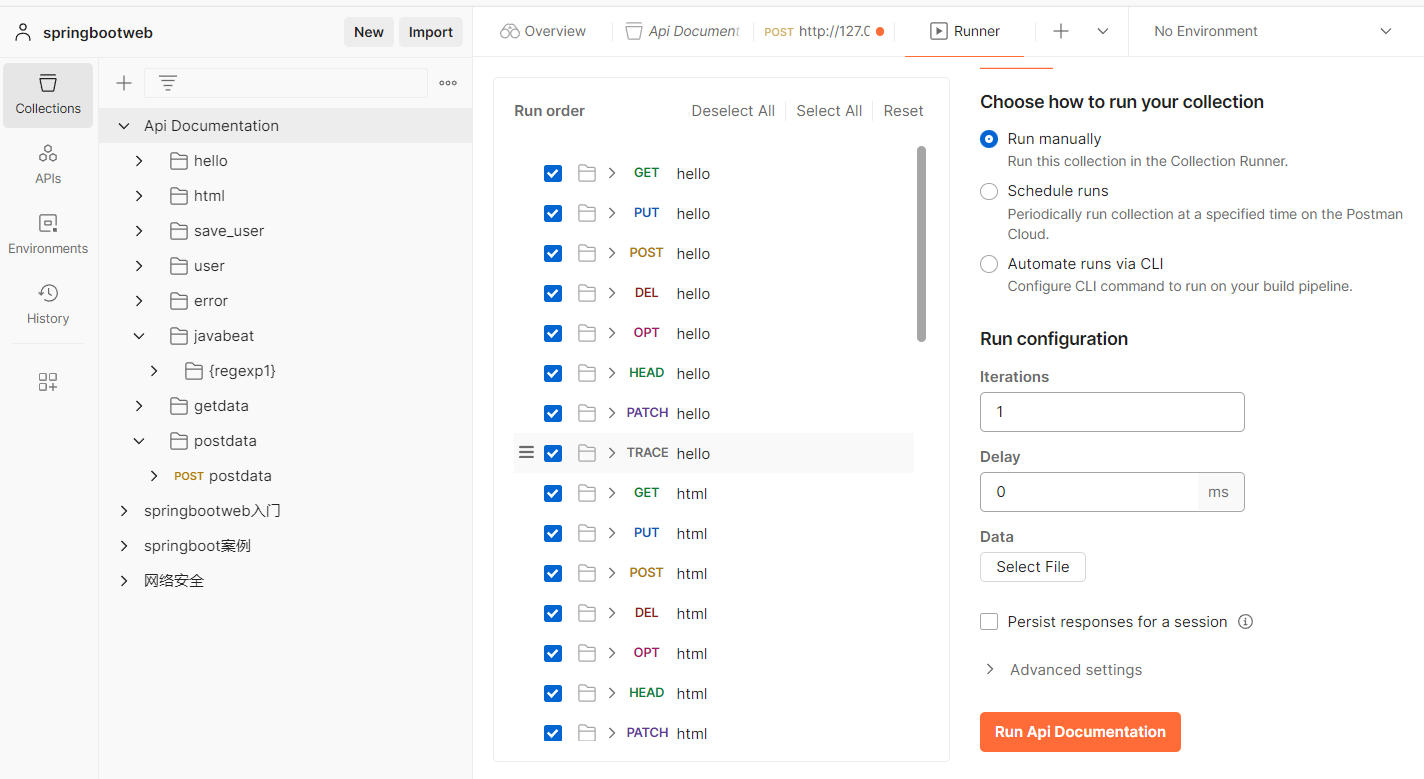This screenshot has width=1424, height=779.
Task: Uncheck the GET hello request checkbox
Action: tap(553, 173)
